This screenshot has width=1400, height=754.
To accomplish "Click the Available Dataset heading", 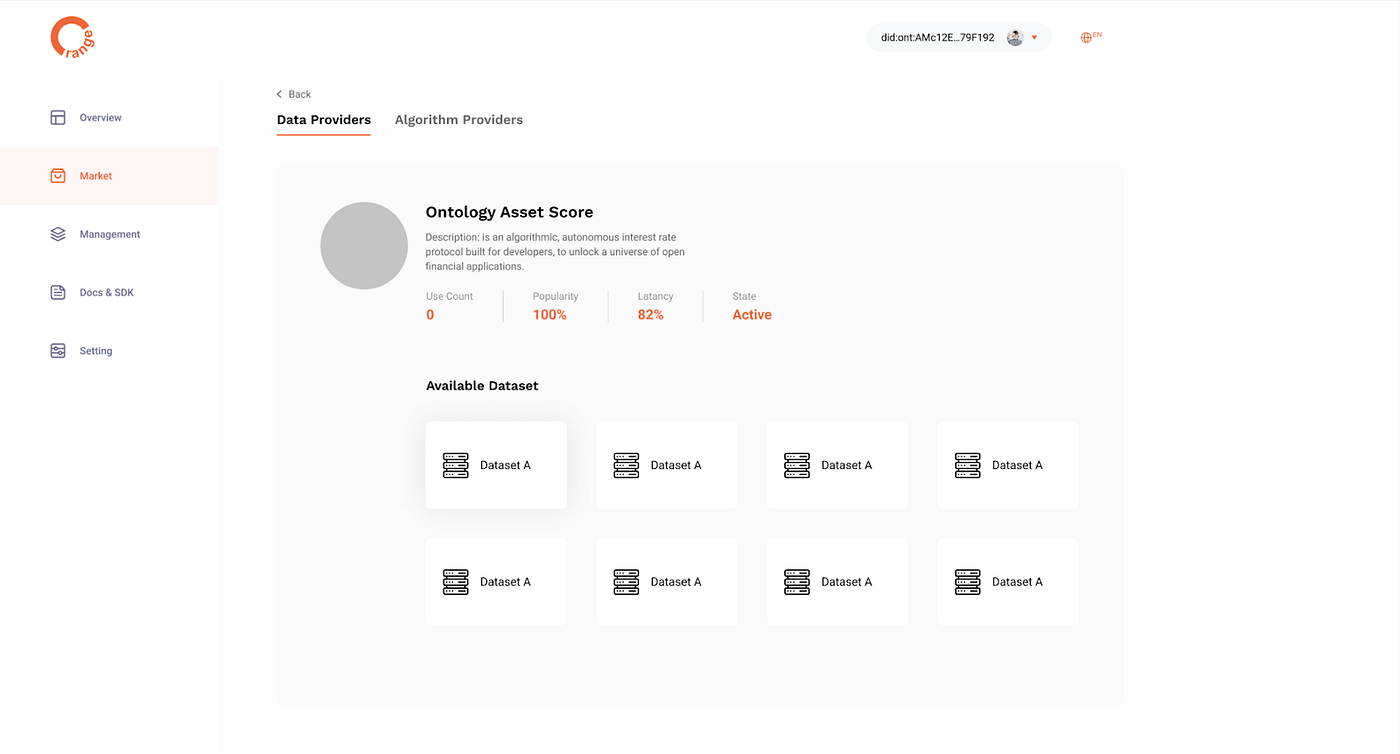I will click(482, 386).
